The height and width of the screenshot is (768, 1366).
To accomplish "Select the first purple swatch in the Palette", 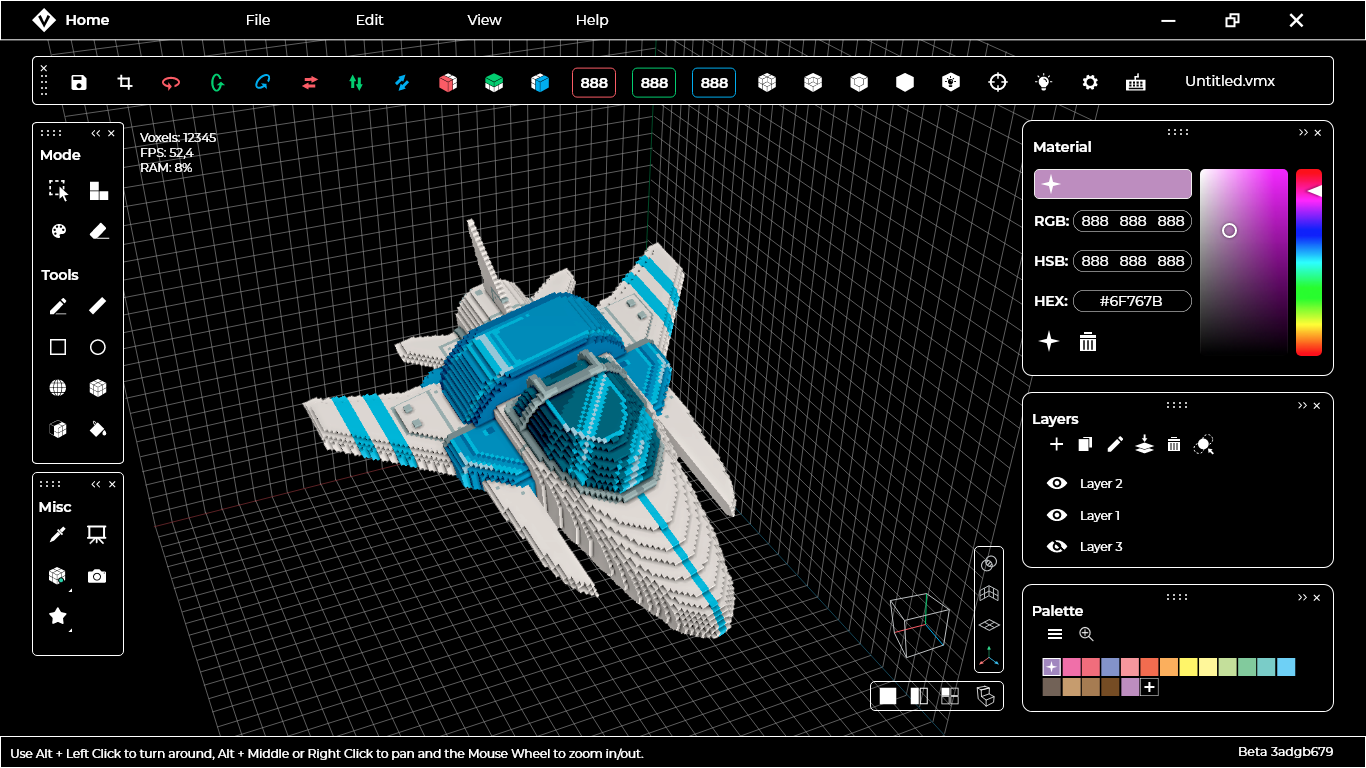I will [x=1050, y=666].
